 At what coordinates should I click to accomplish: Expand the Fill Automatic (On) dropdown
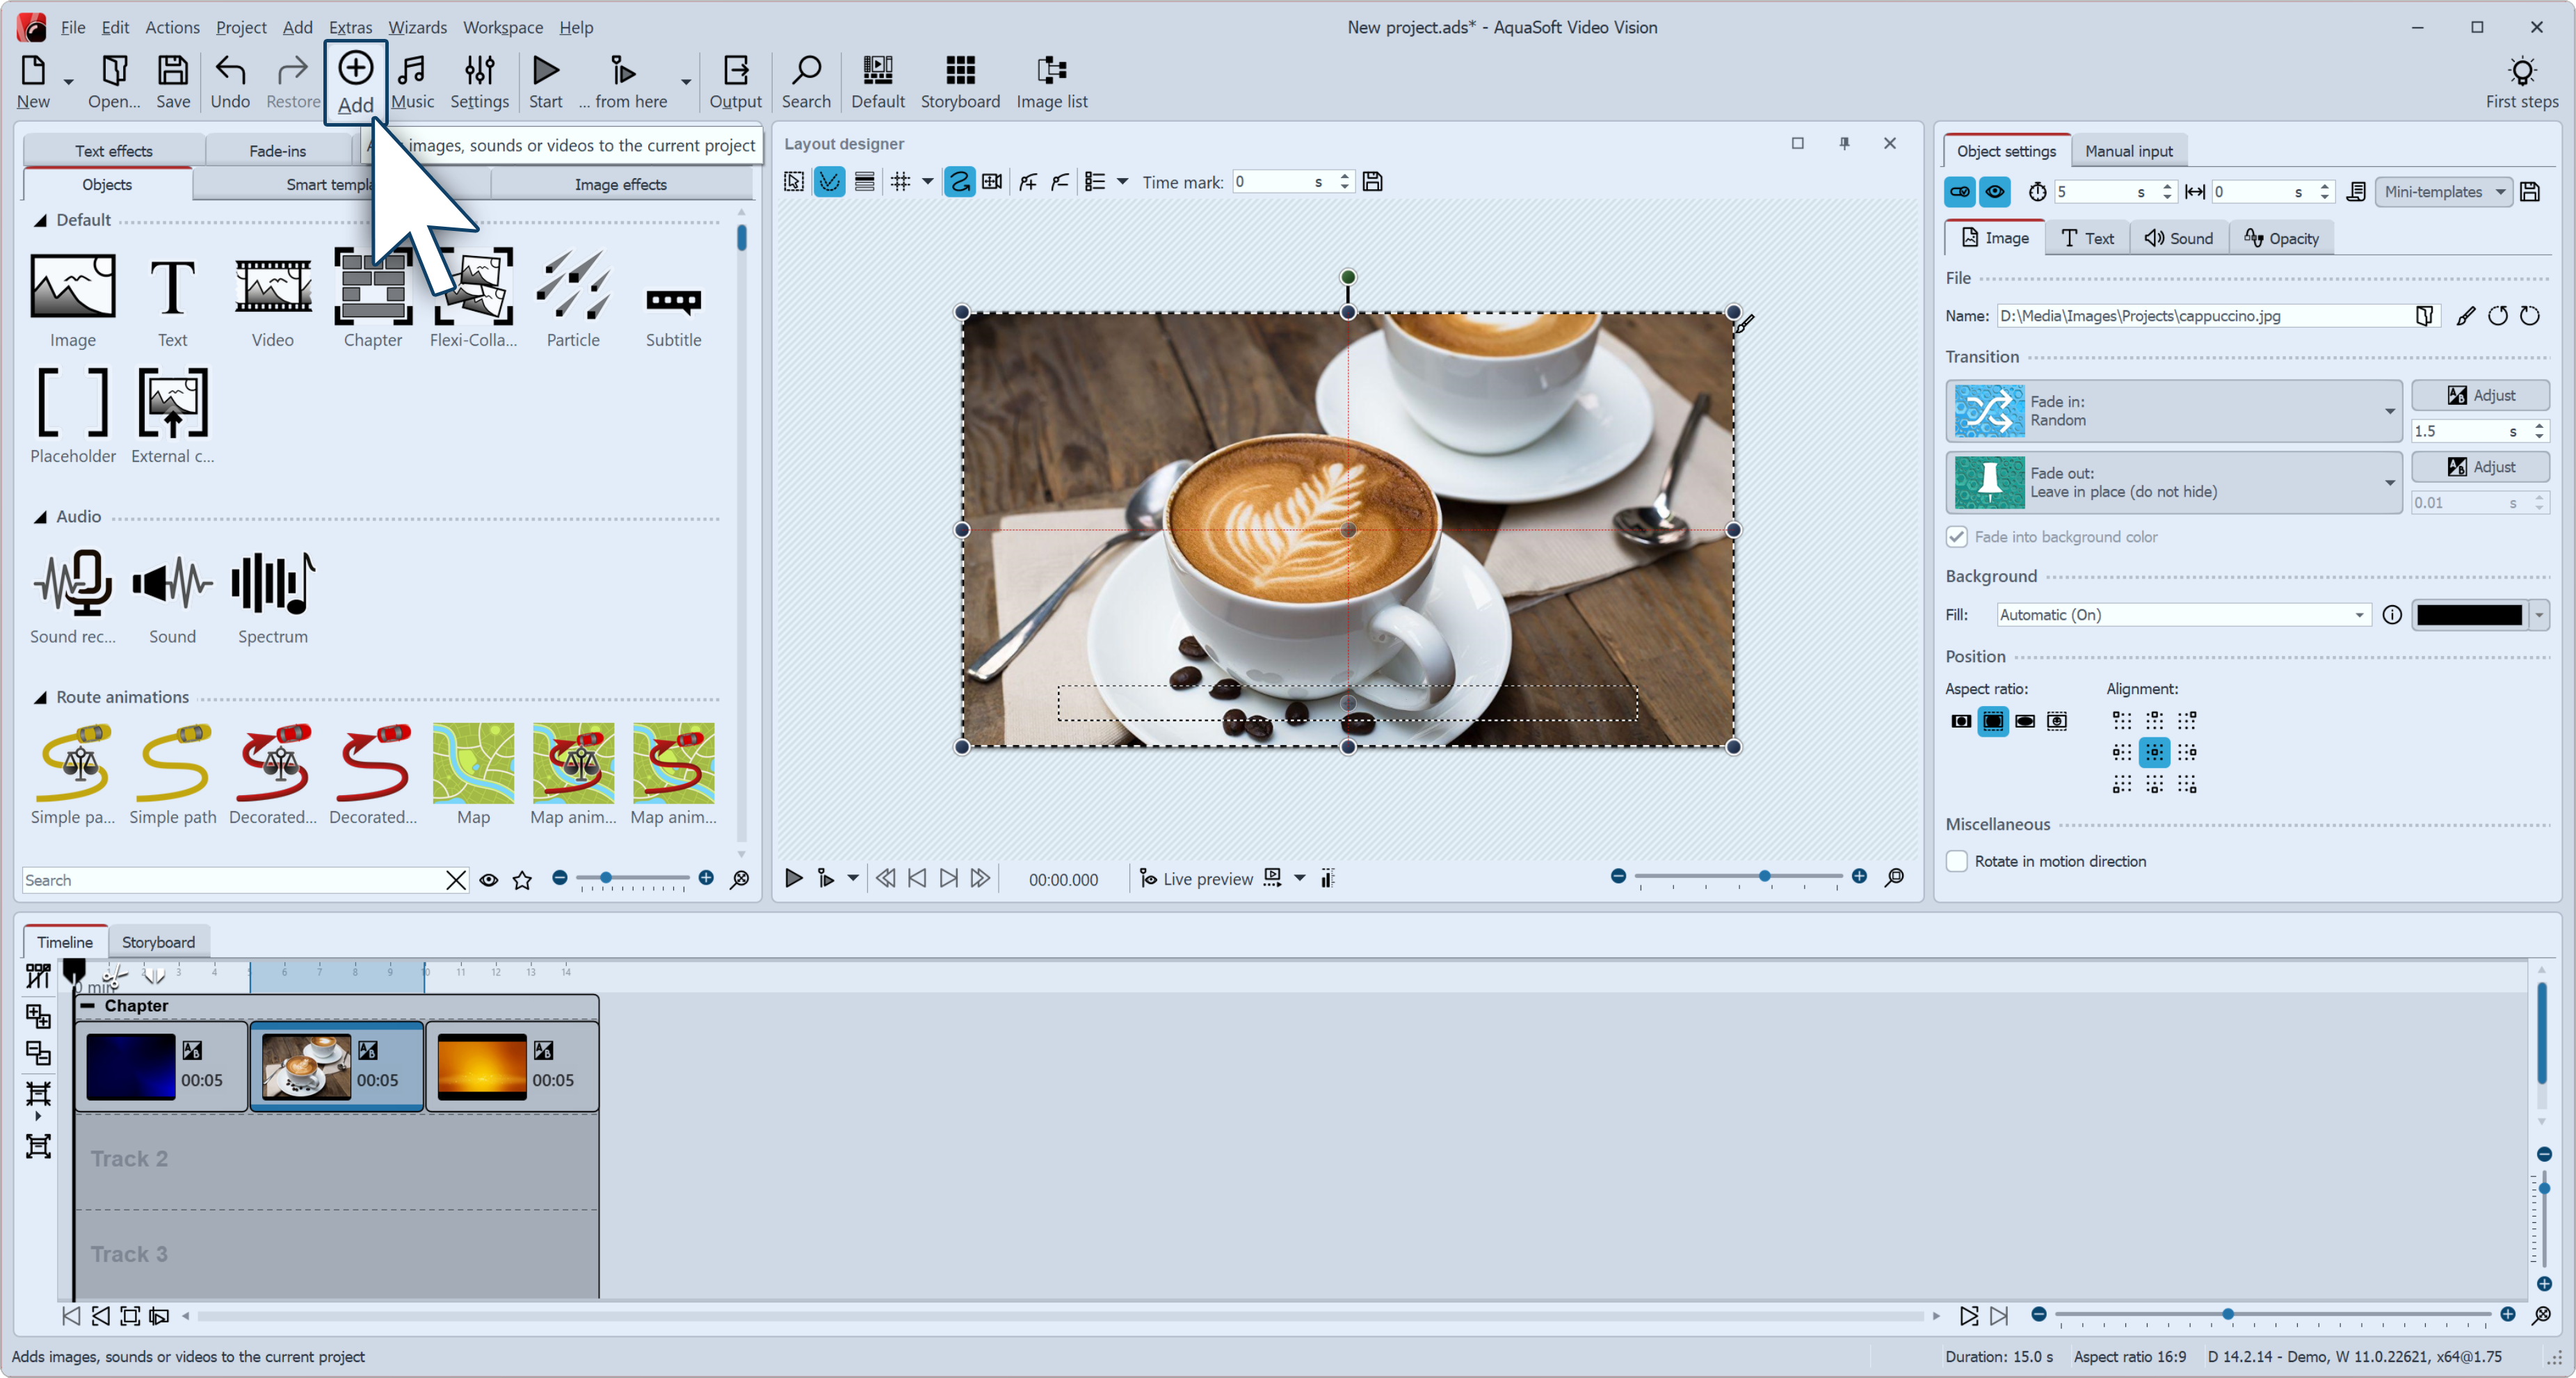click(x=2182, y=615)
